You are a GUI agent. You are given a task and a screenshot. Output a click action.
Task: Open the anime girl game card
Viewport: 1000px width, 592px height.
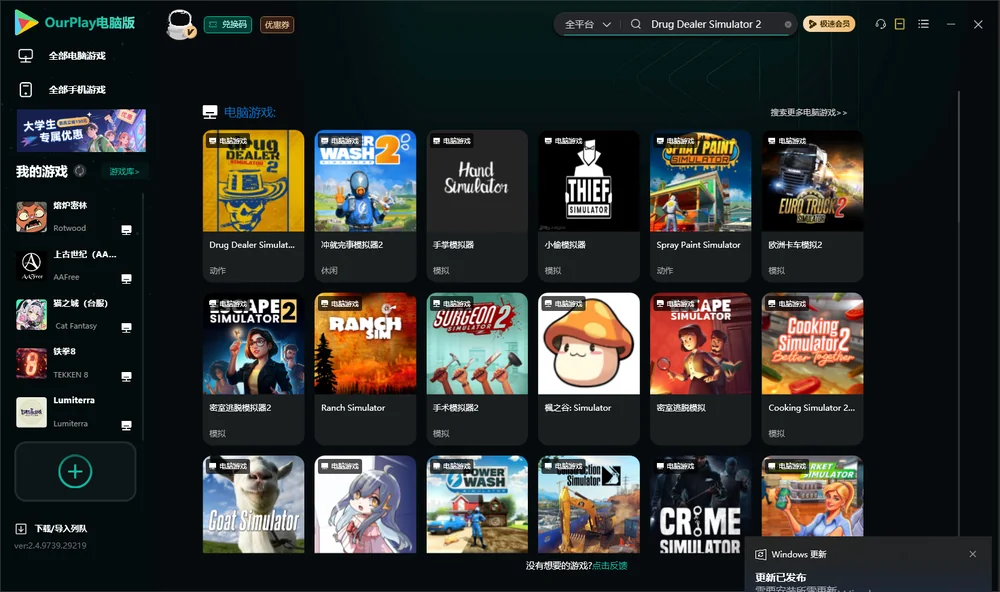click(365, 504)
